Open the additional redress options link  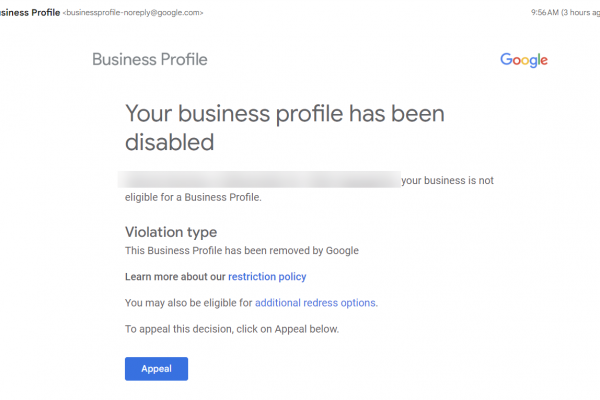coord(316,302)
